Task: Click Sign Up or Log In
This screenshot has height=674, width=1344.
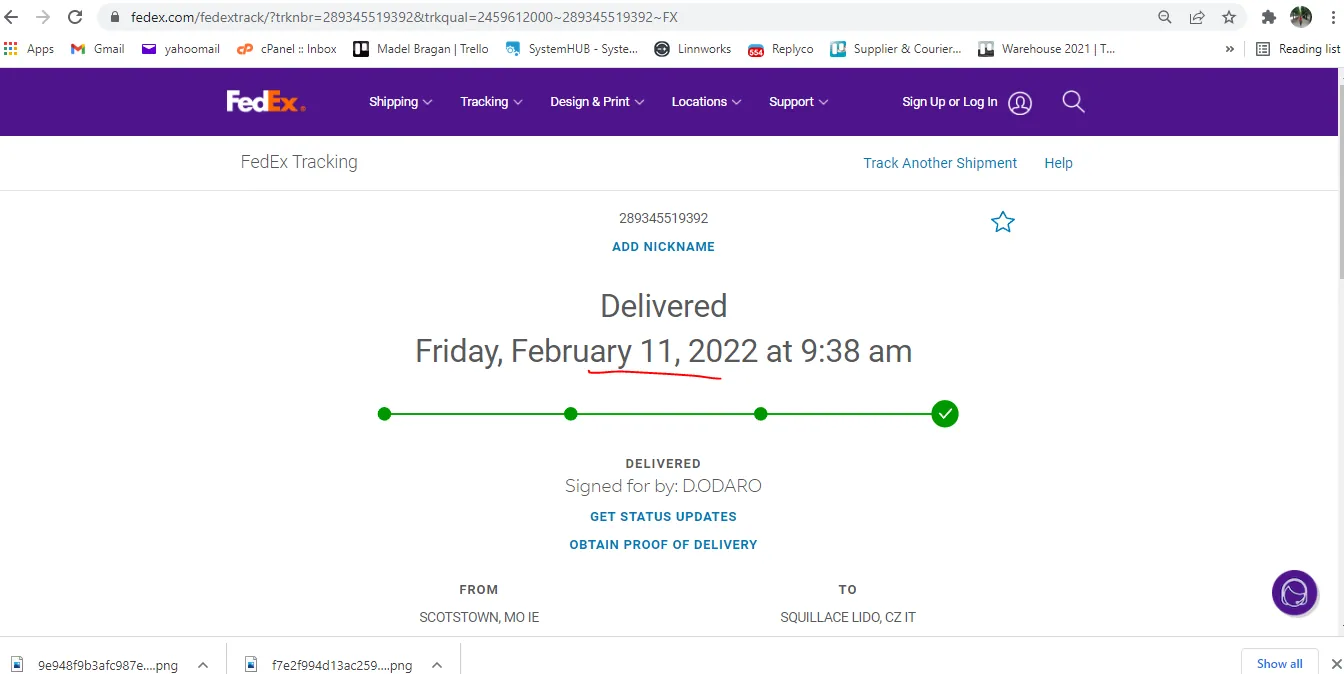Action: pyautogui.click(x=949, y=101)
